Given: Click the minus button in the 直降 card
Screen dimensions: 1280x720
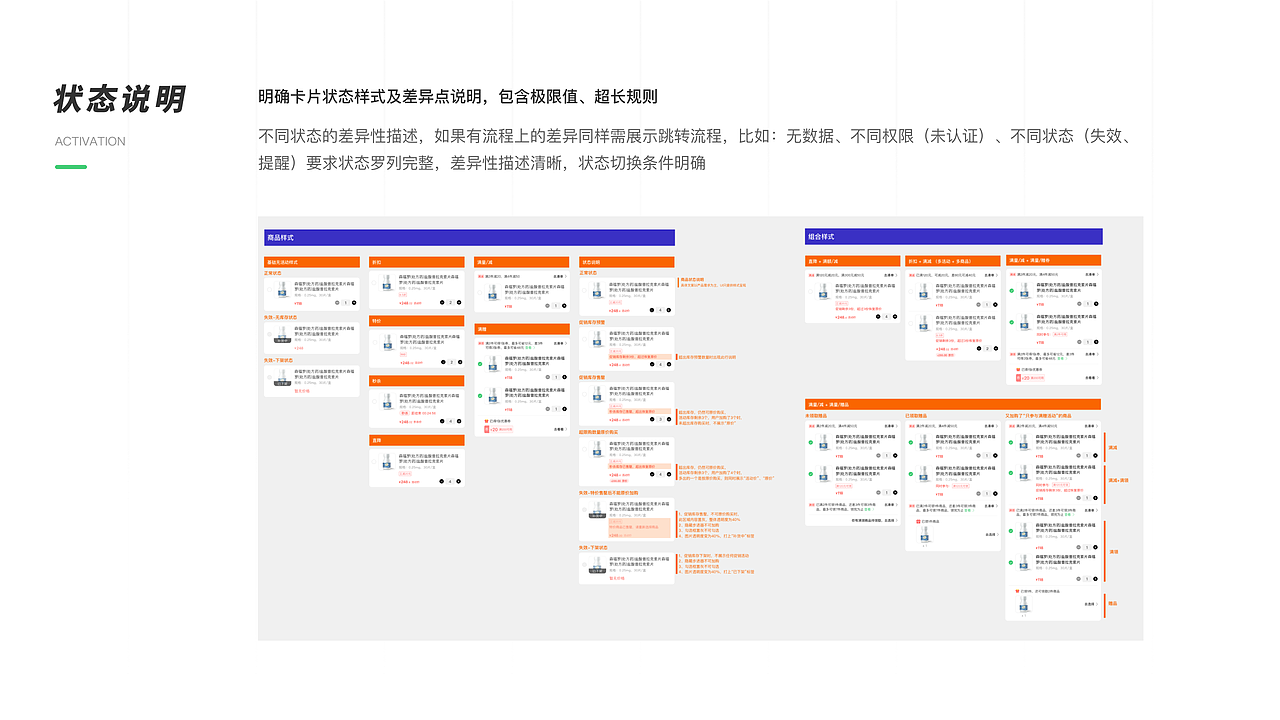Looking at the screenshot, I should coord(441,481).
